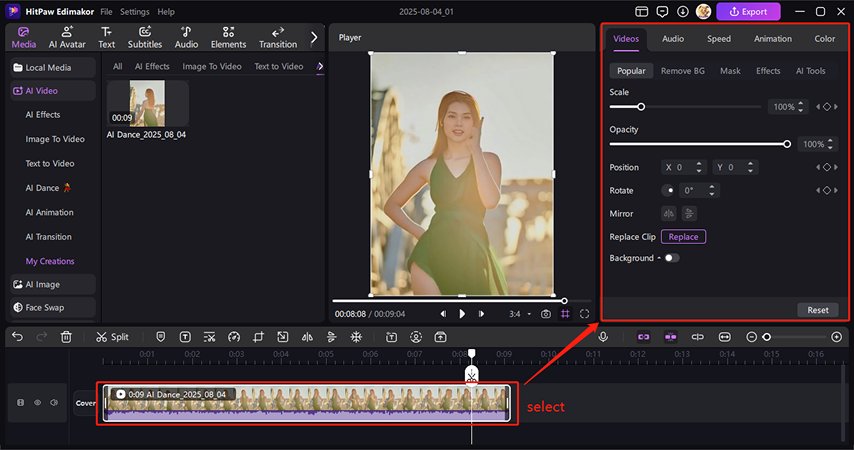
Task: Mirror clip vertically in properties panel
Action: coord(689,214)
